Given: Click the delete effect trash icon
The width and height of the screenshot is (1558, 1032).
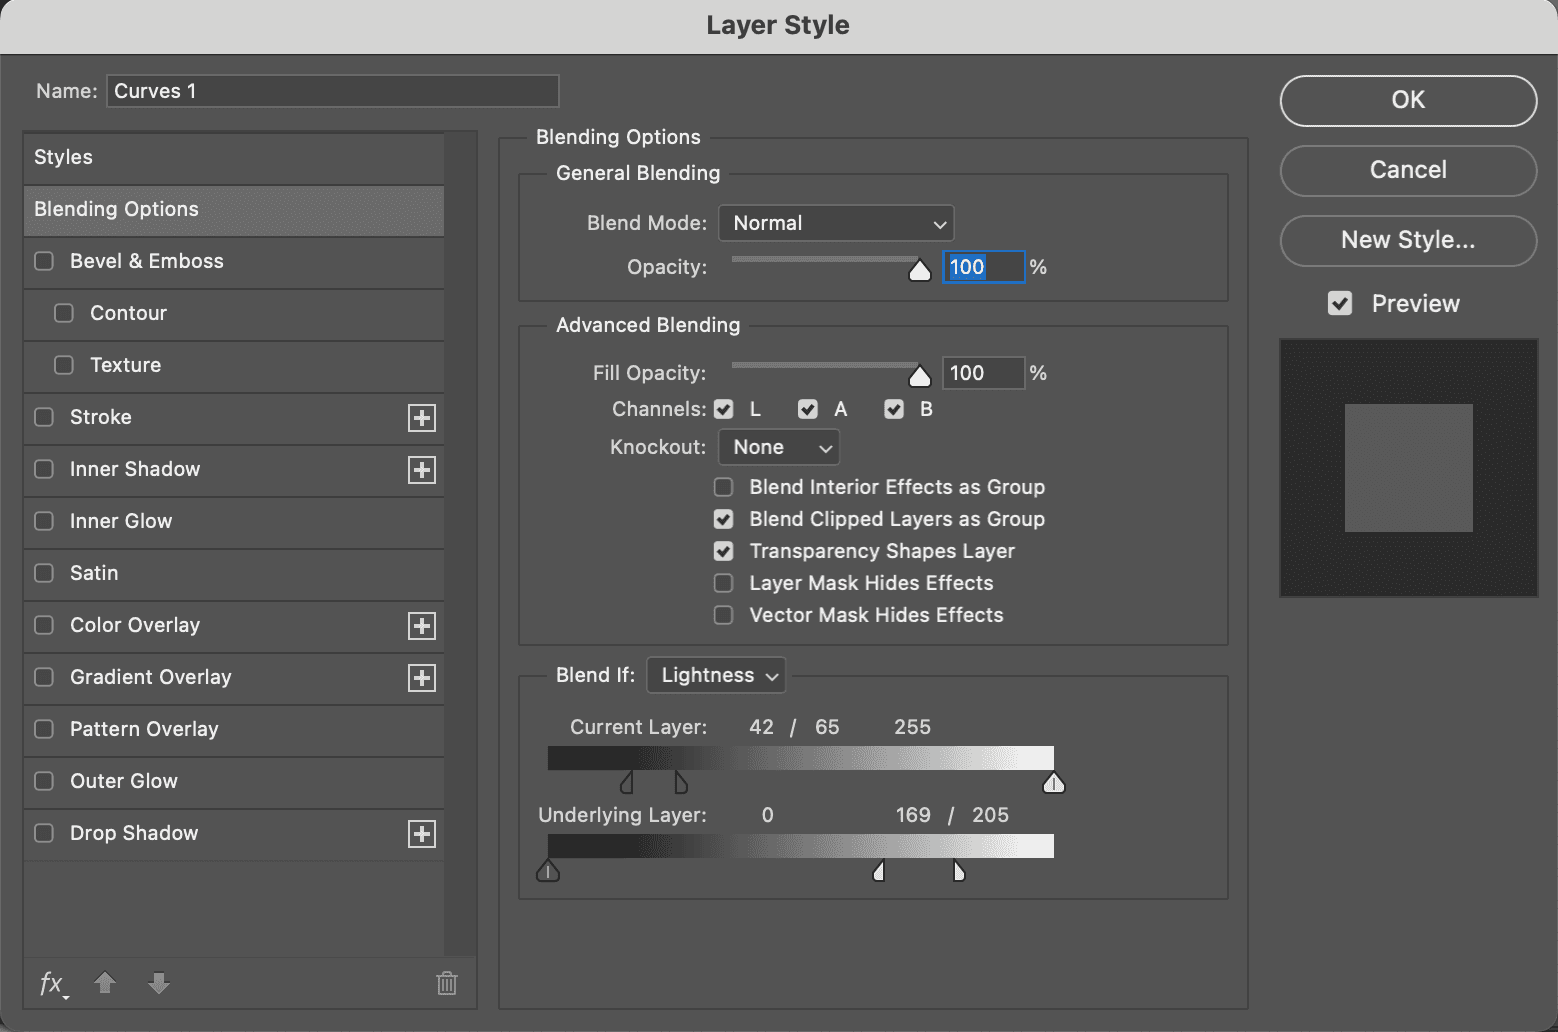Looking at the screenshot, I should tap(447, 984).
